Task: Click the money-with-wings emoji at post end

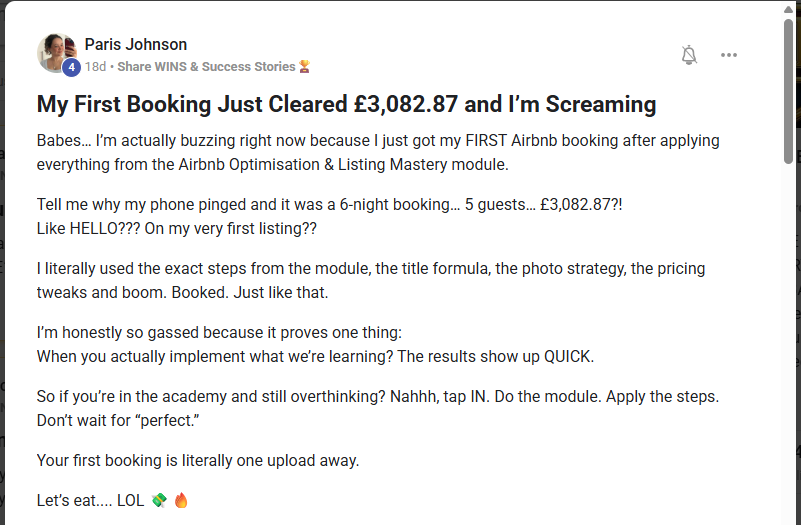Action: point(159,500)
